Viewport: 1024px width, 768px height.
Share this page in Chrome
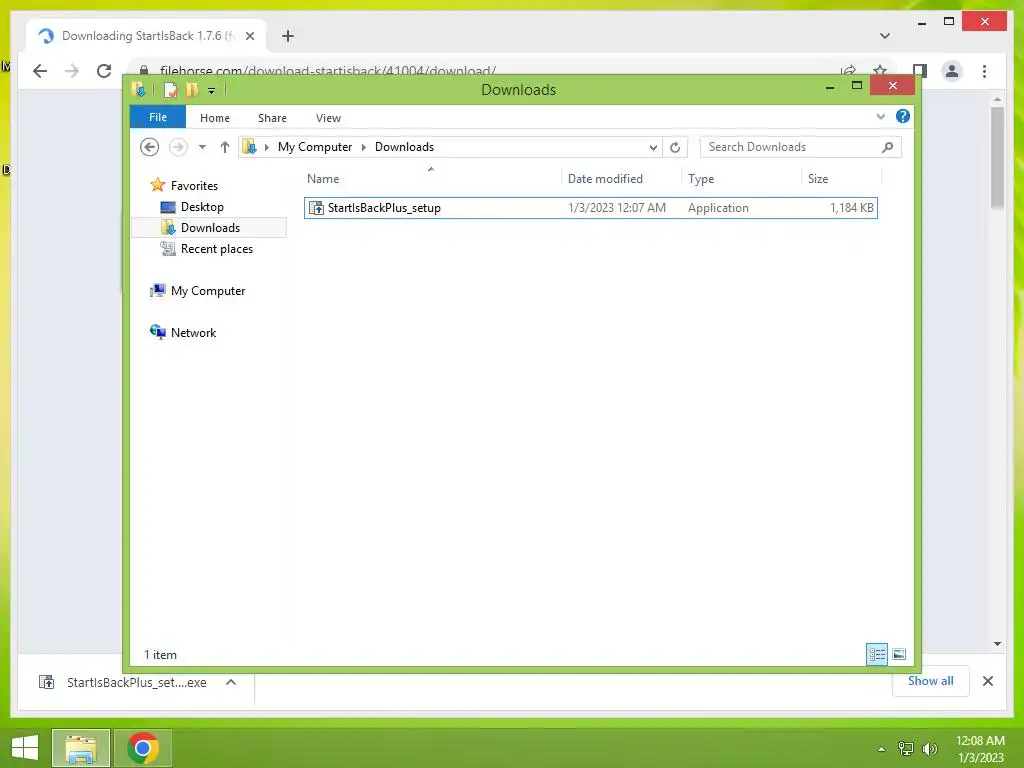click(848, 69)
